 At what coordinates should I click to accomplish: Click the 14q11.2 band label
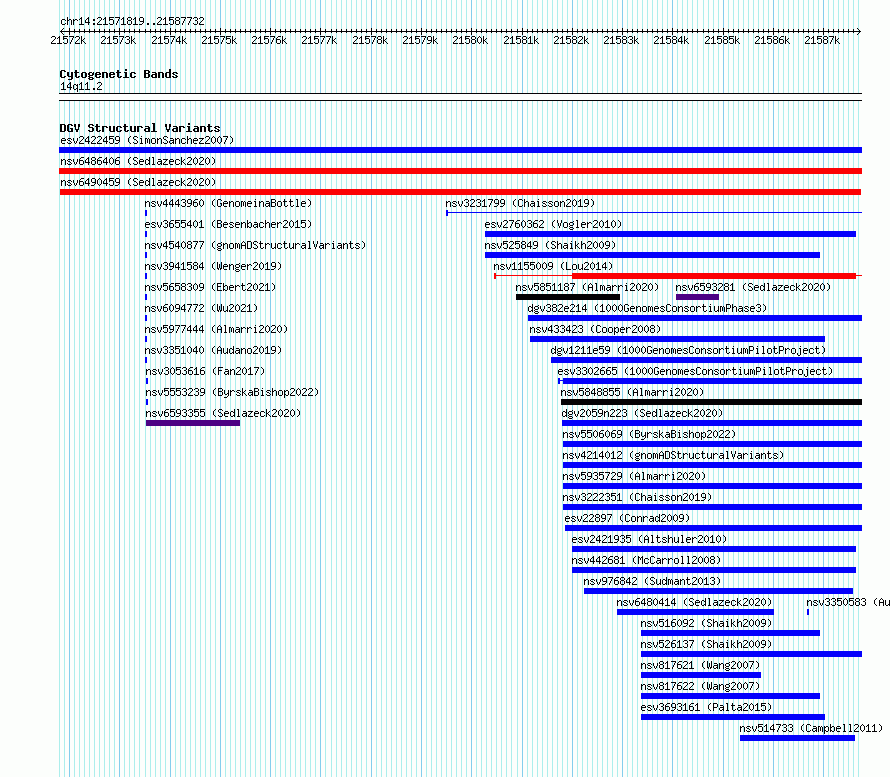coord(81,86)
